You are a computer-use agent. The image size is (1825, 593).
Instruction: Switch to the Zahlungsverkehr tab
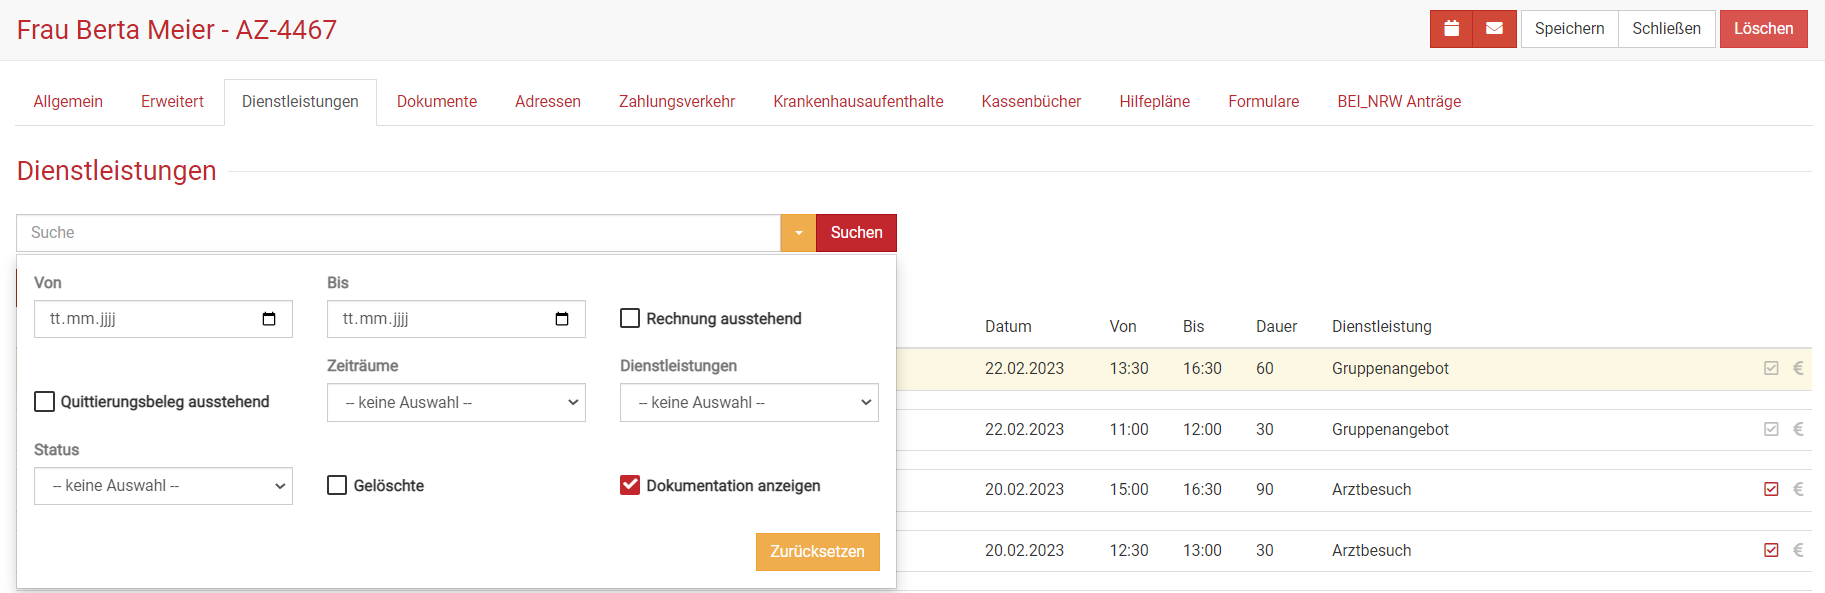click(676, 102)
